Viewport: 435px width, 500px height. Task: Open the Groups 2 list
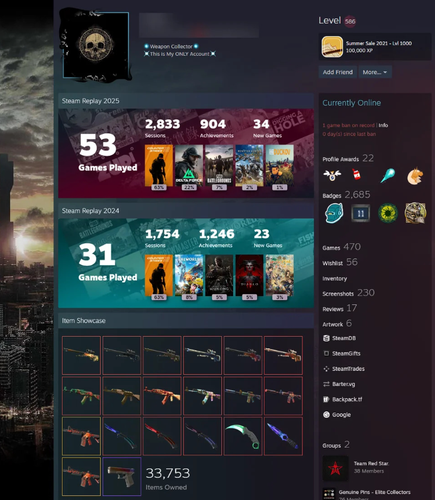(x=336, y=445)
